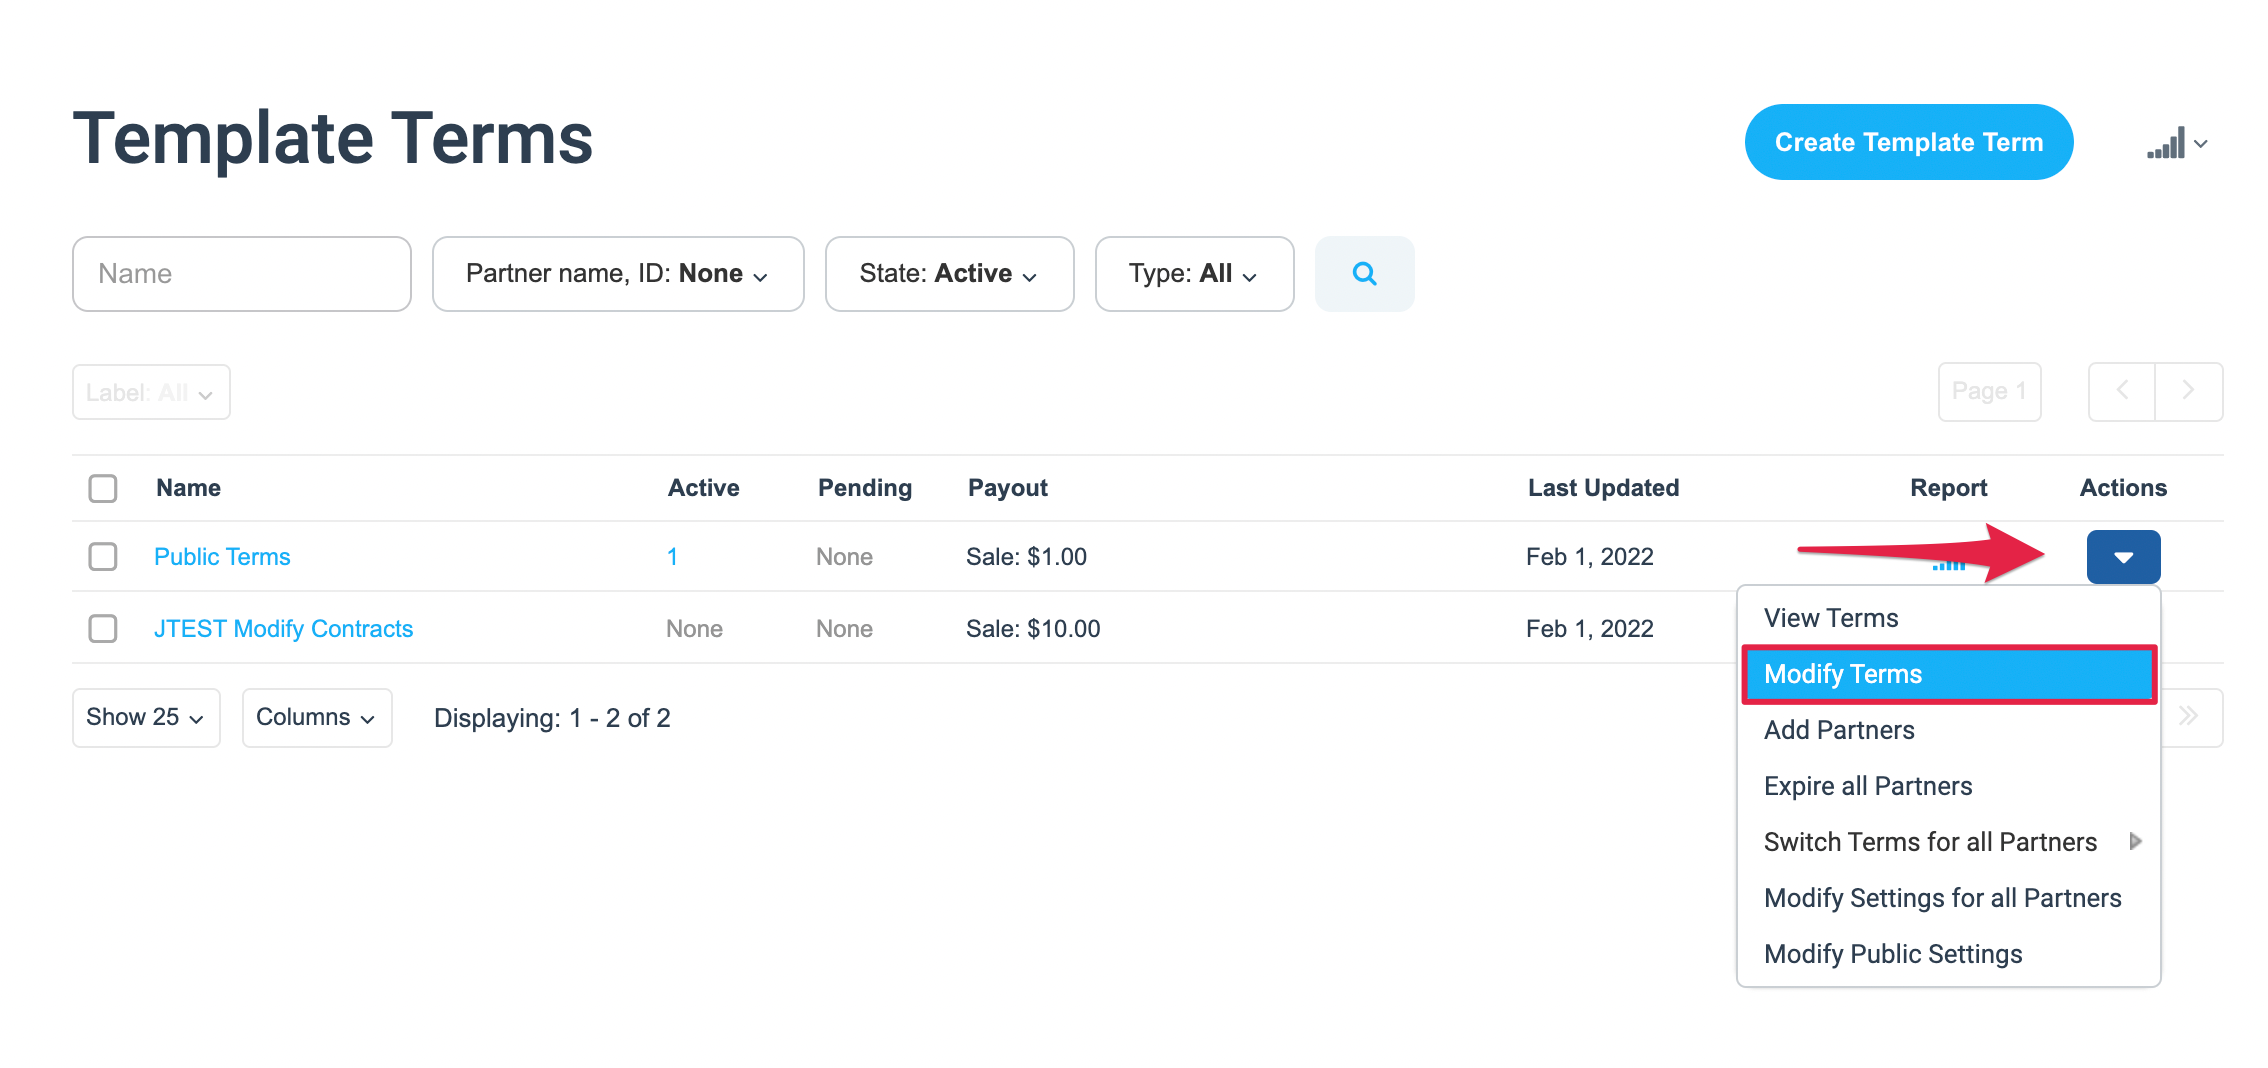This screenshot has height=1068, width=2268.
Task: Click the search magnifier icon button
Action: 1364,274
